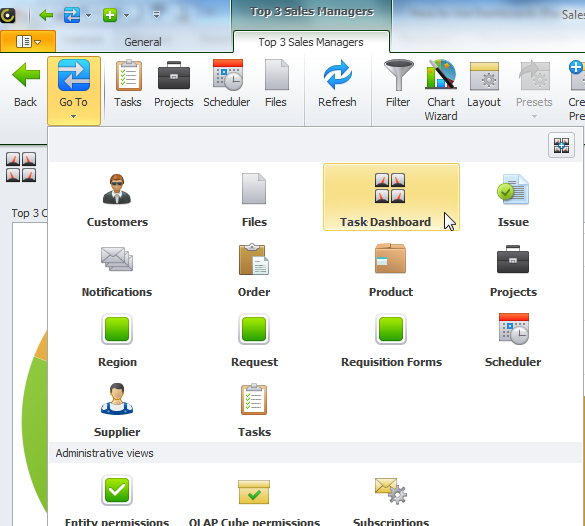Viewport: 585px width, 526px height.
Task: Select Files in the Go To menu
Action: click(x=254, y=201)
